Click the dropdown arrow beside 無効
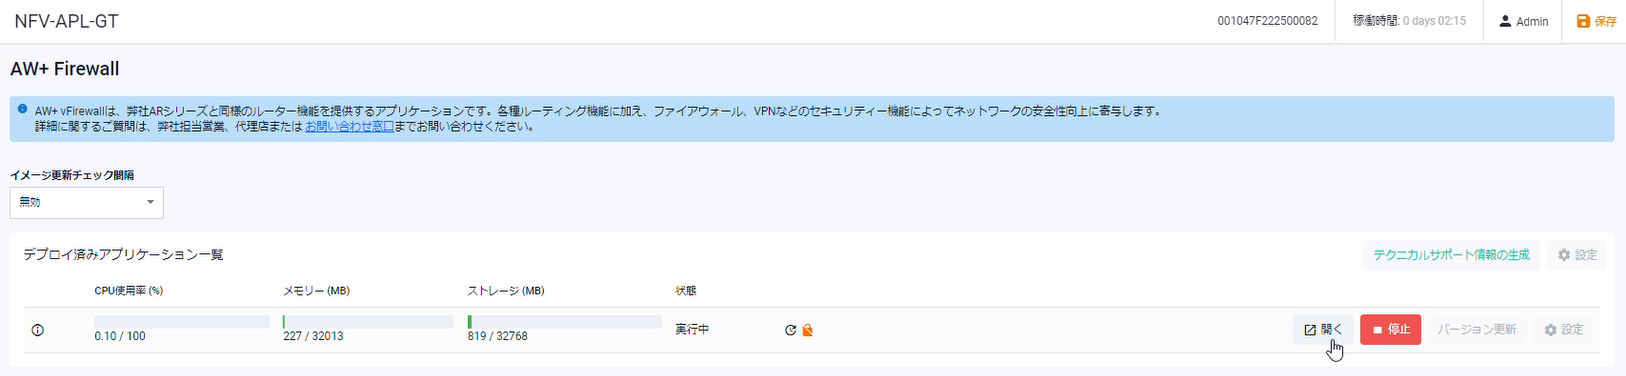This screenshot has width=1626, height=376. [150, 202]
